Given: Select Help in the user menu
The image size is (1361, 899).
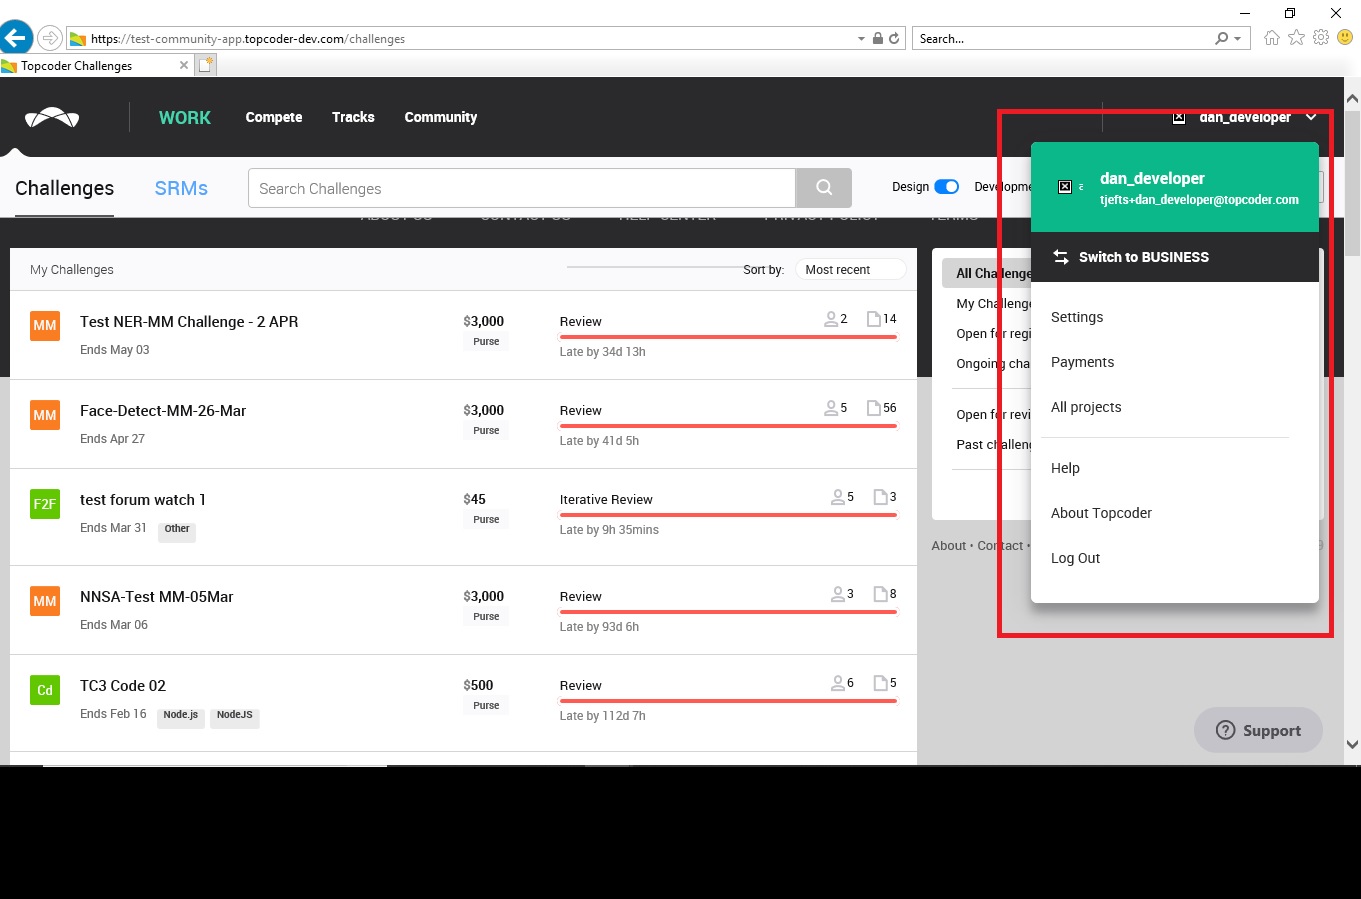Looking at the screenshot, I should 1065,468.
